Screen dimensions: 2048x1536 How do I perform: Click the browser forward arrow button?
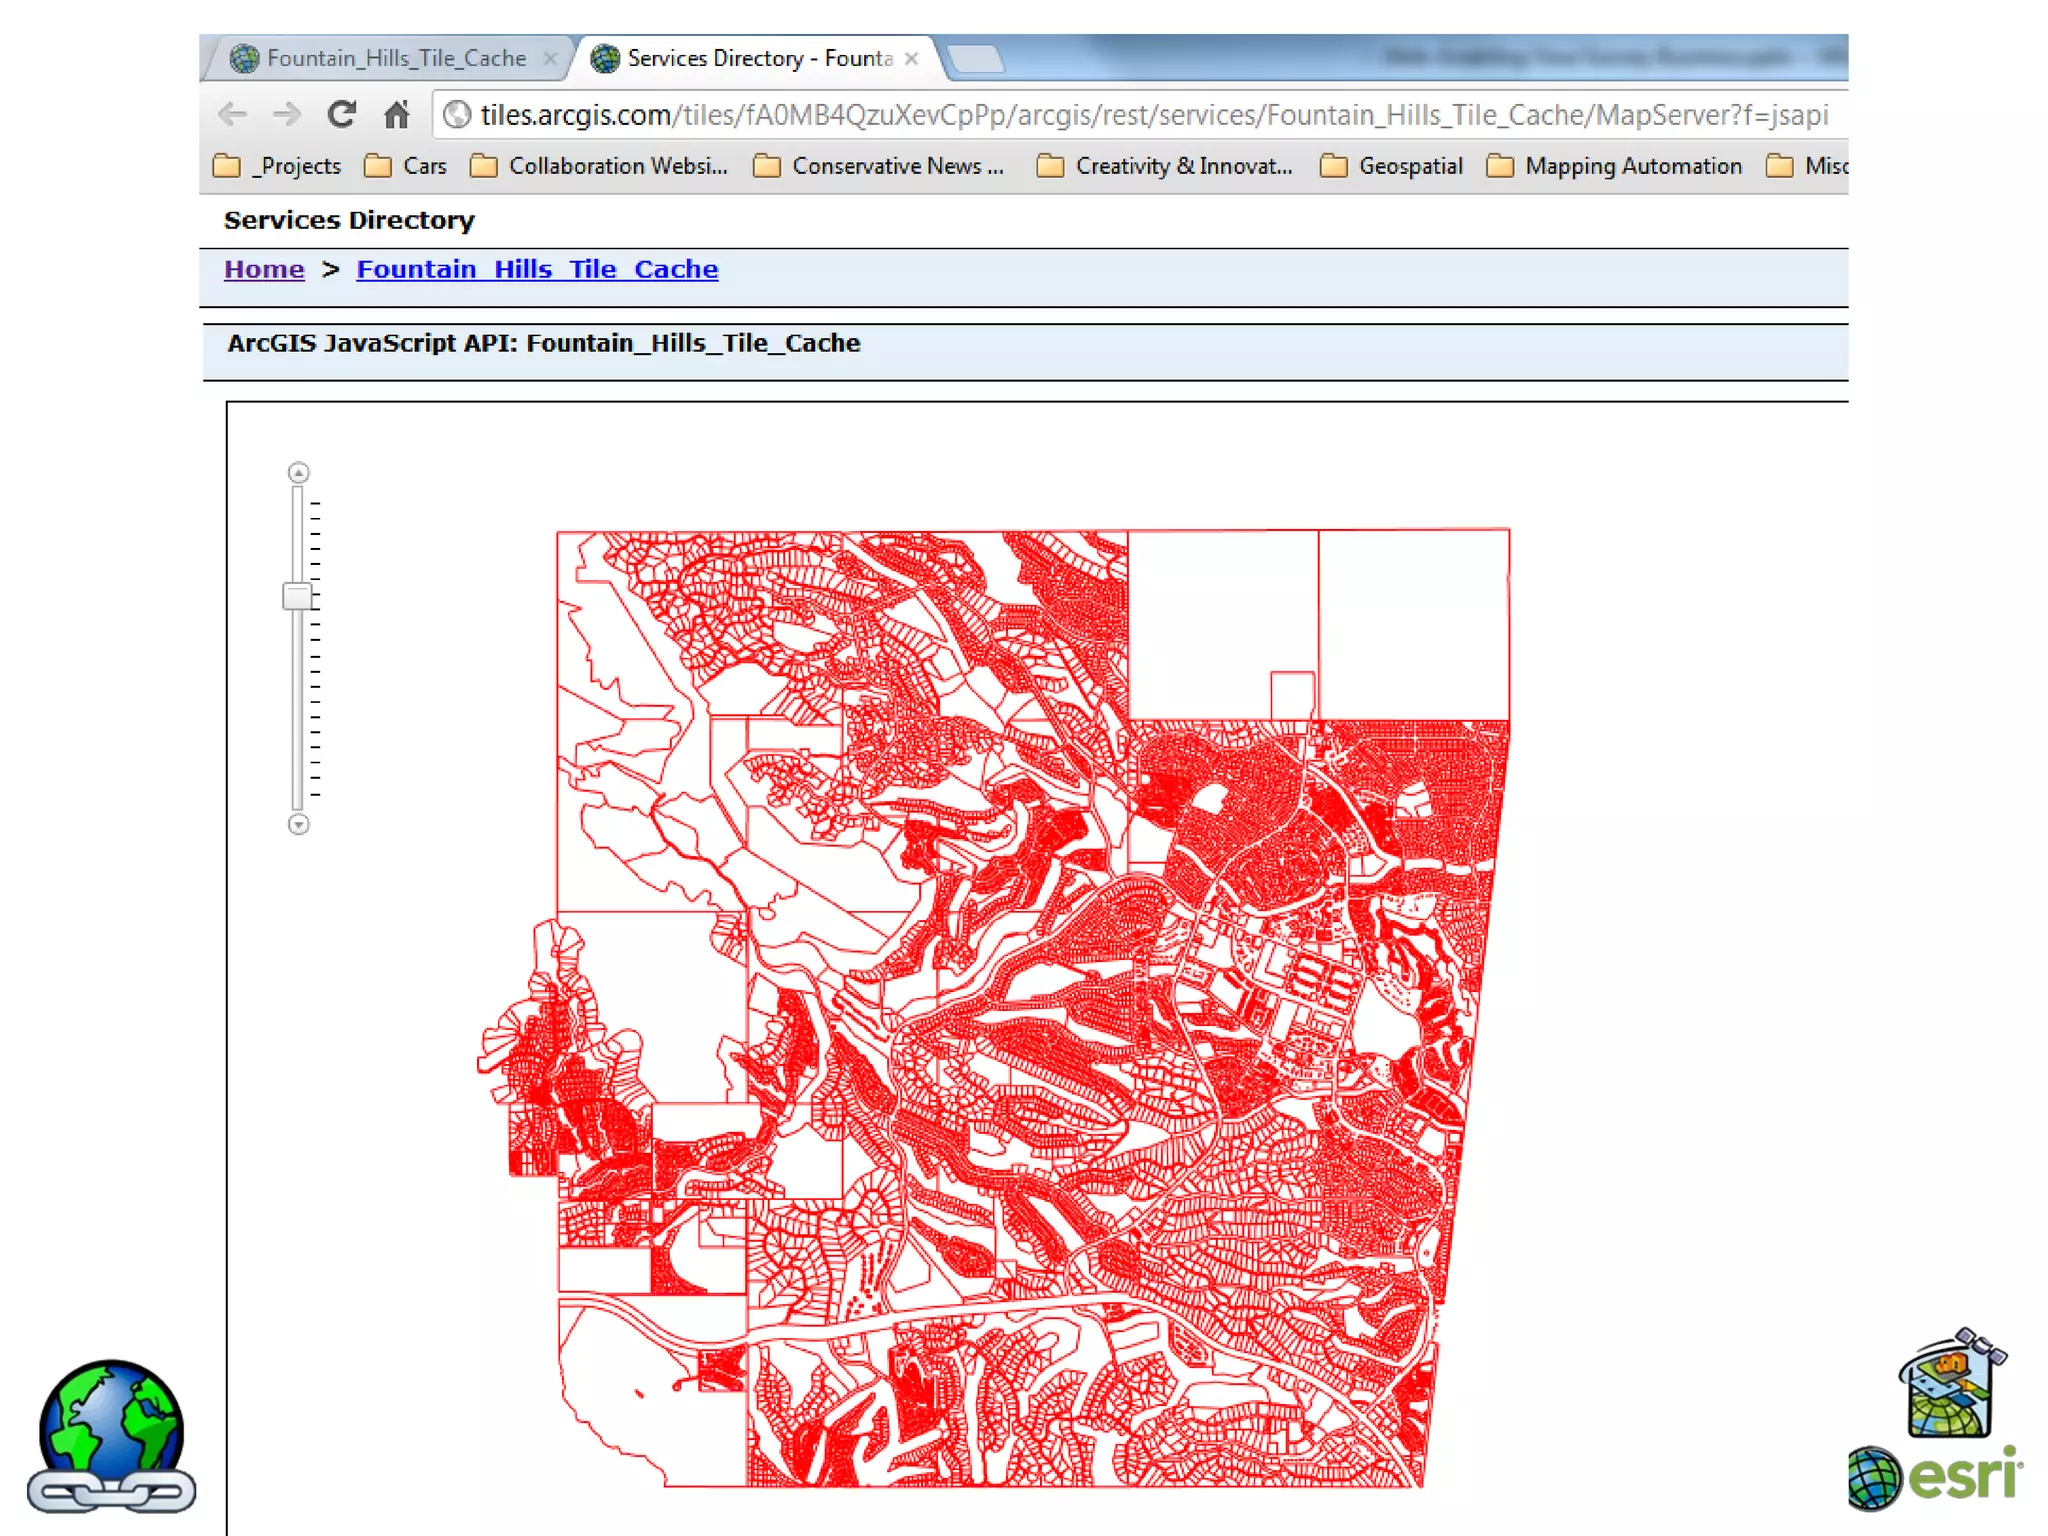click(x=287, y=115)
